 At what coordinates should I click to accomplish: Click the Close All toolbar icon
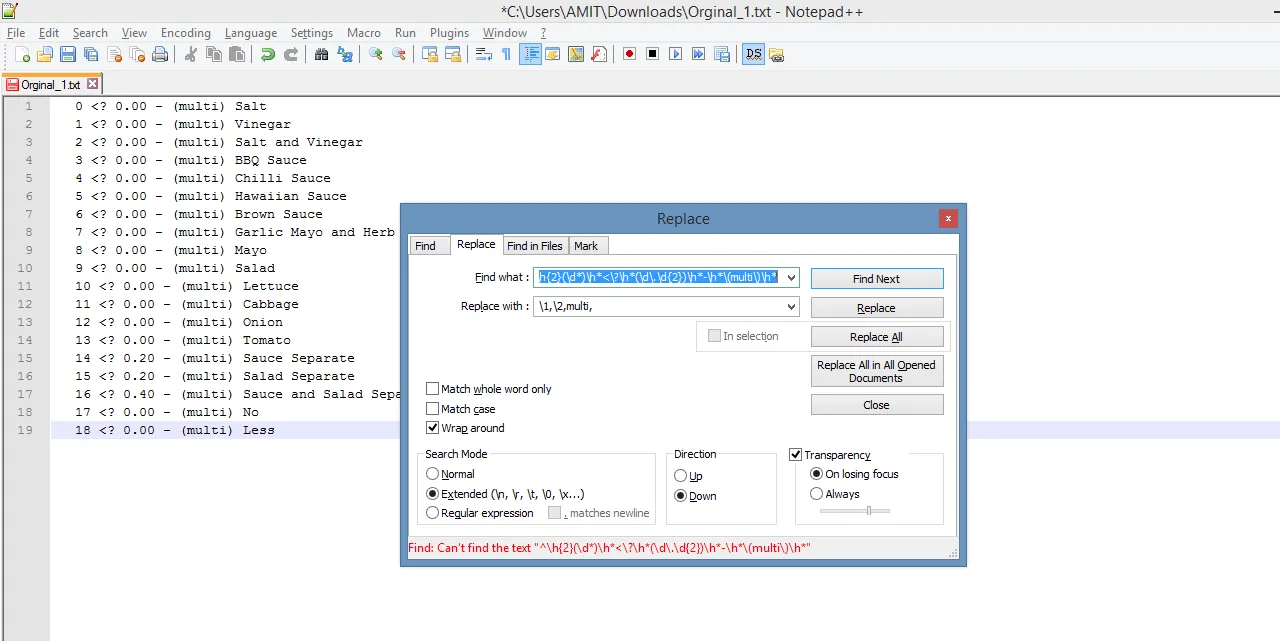[x=137, y=54]
